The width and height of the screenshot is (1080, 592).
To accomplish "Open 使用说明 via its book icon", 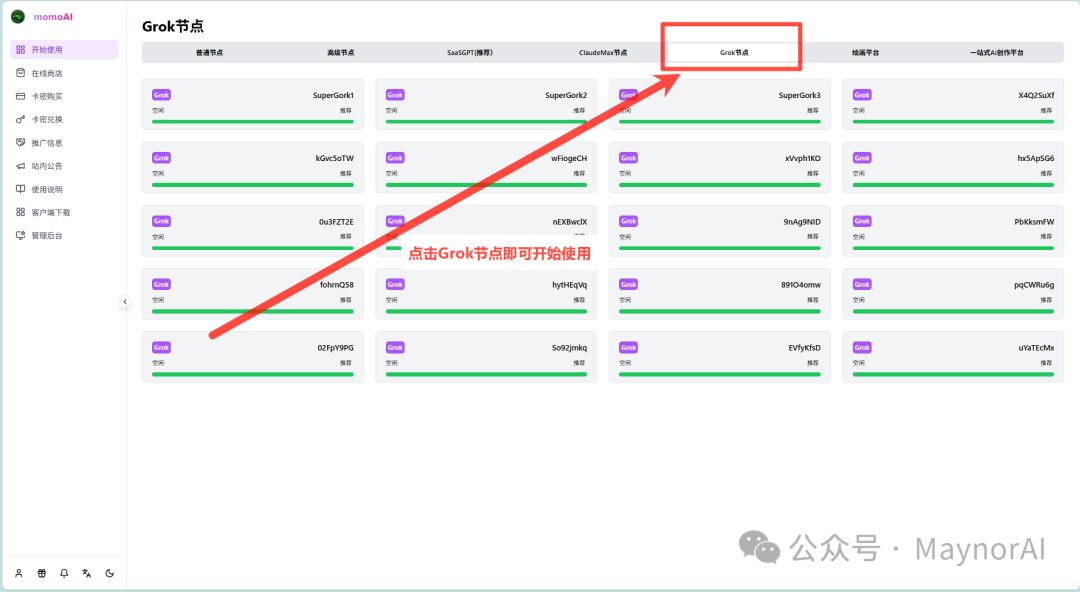I will tap(21, 189).
